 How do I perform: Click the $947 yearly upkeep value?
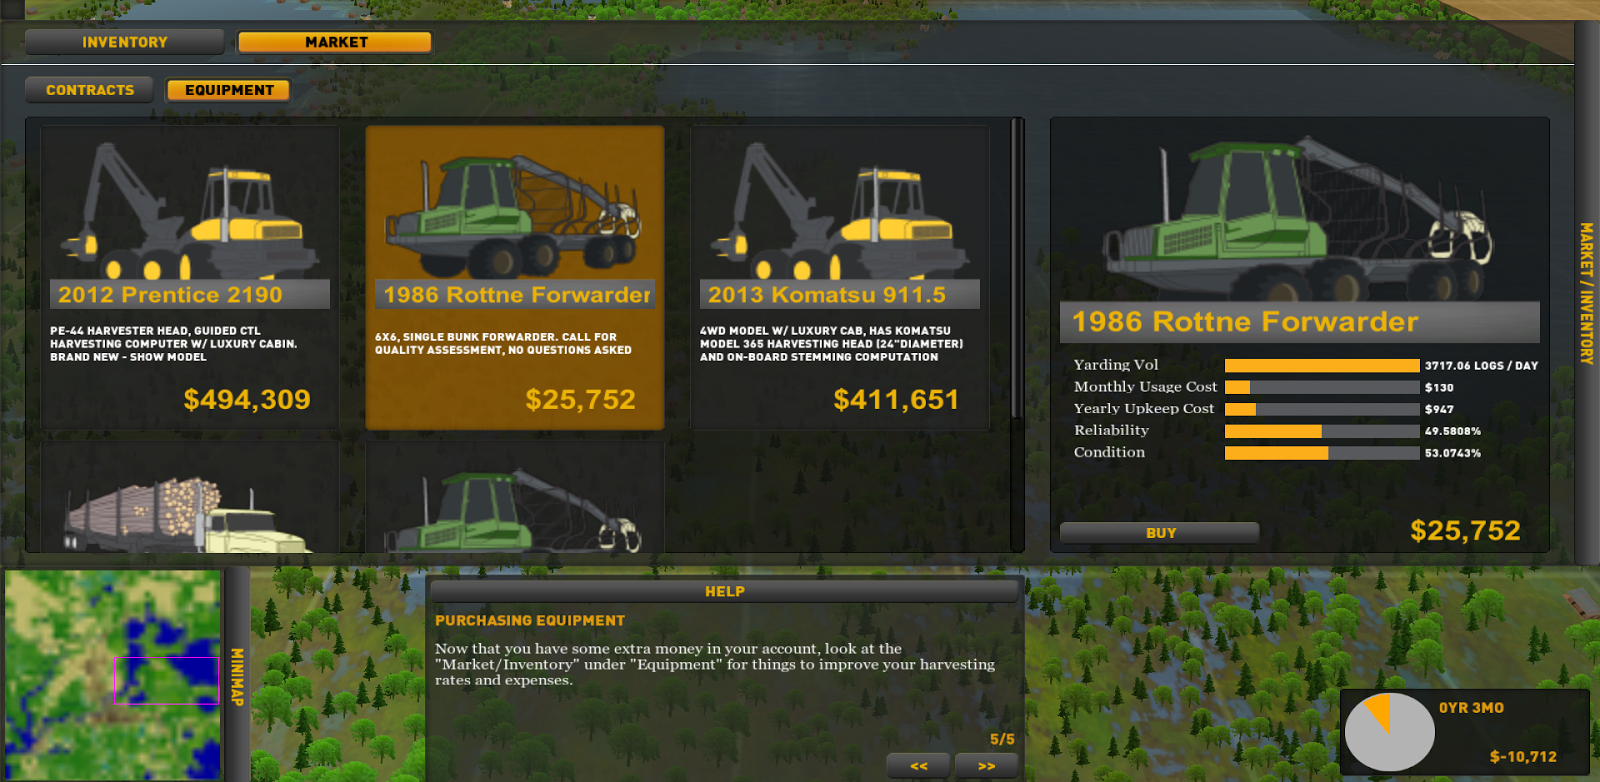[1439, 410]
